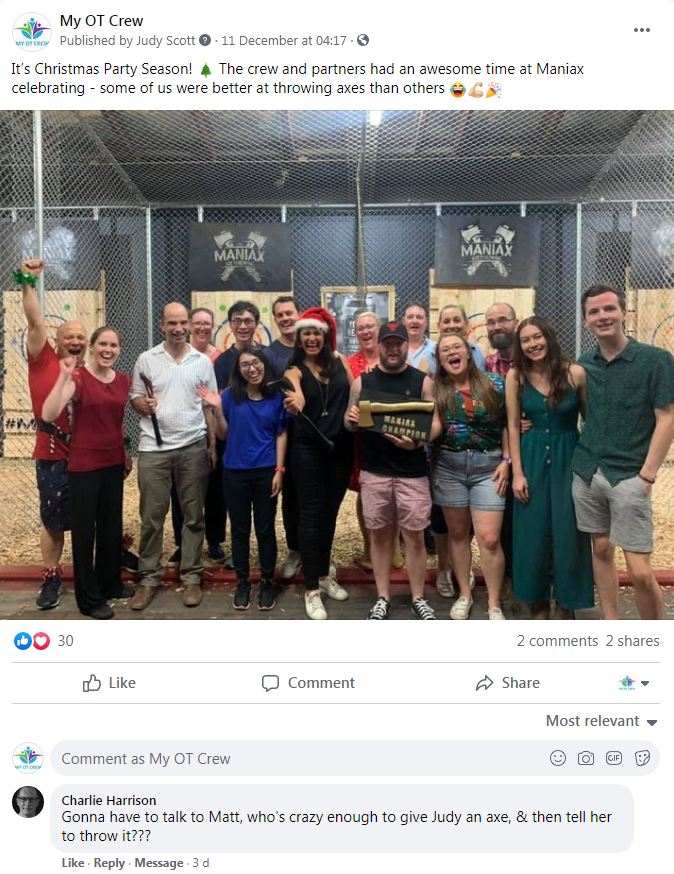
Task: Open the 2 comments link
Action: click(x=557, y=641)
